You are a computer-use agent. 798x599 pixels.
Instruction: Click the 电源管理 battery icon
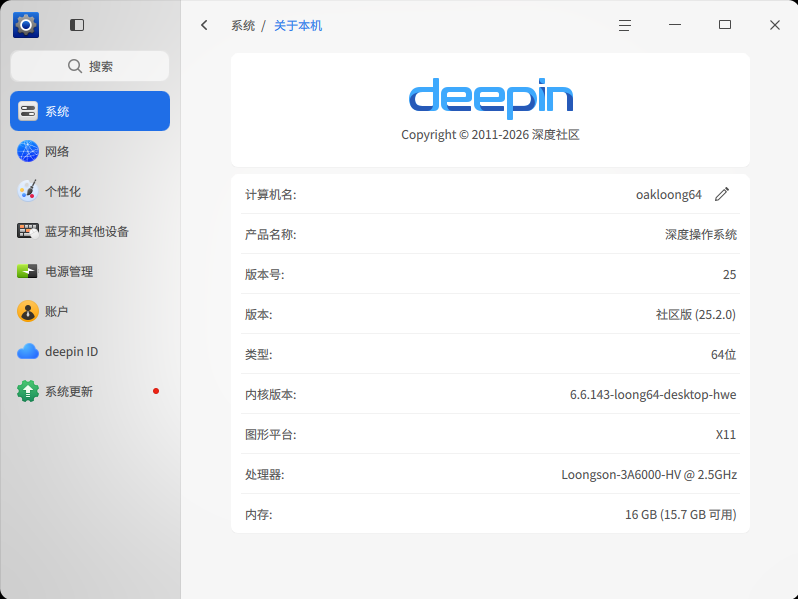coord(27,271)
